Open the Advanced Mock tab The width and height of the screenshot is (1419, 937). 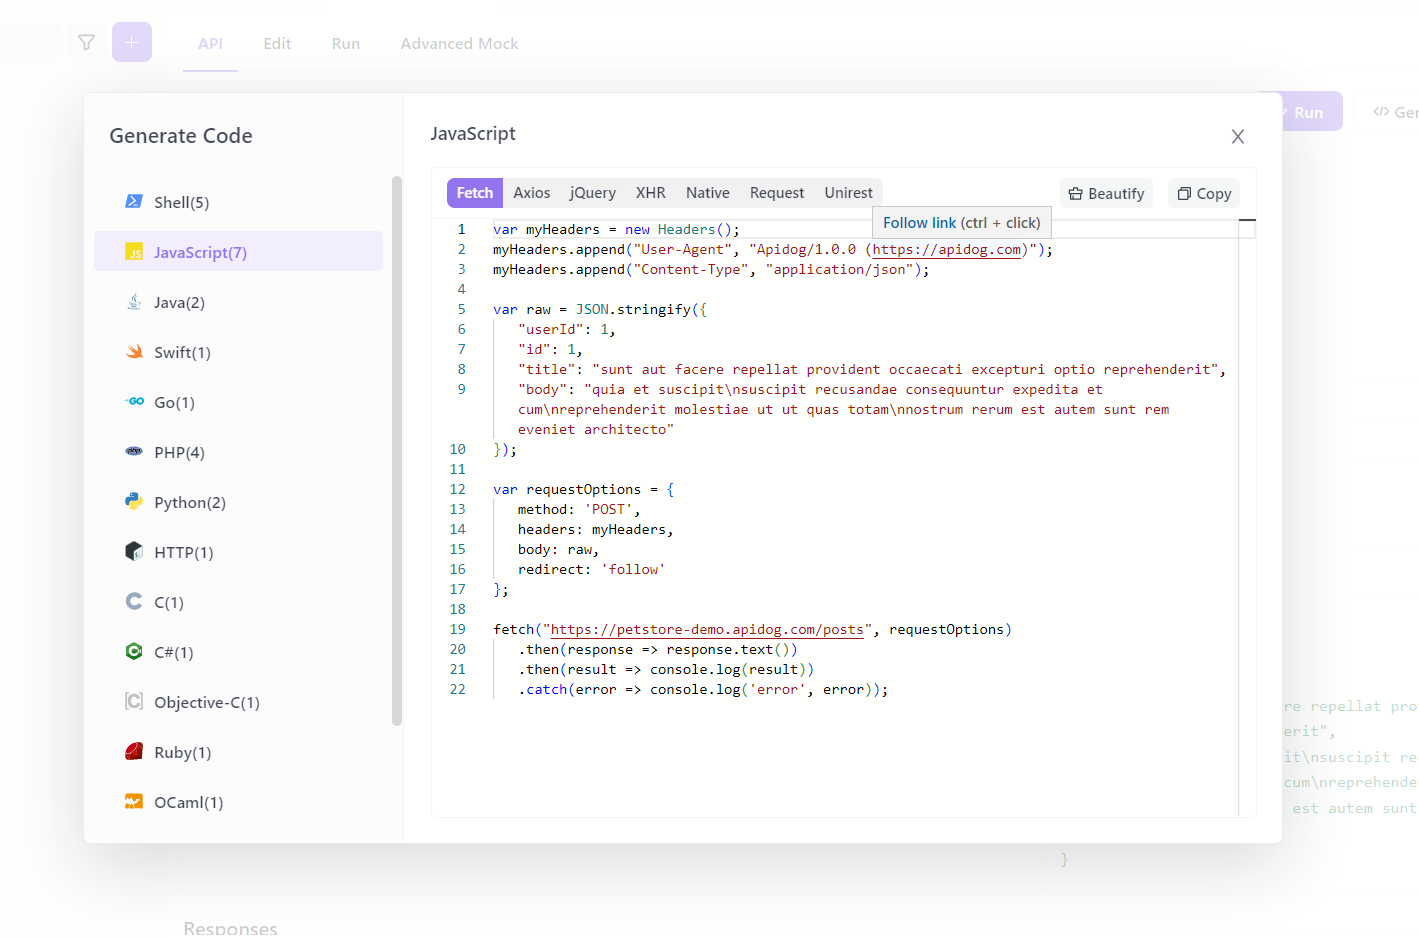coord(459,44)
